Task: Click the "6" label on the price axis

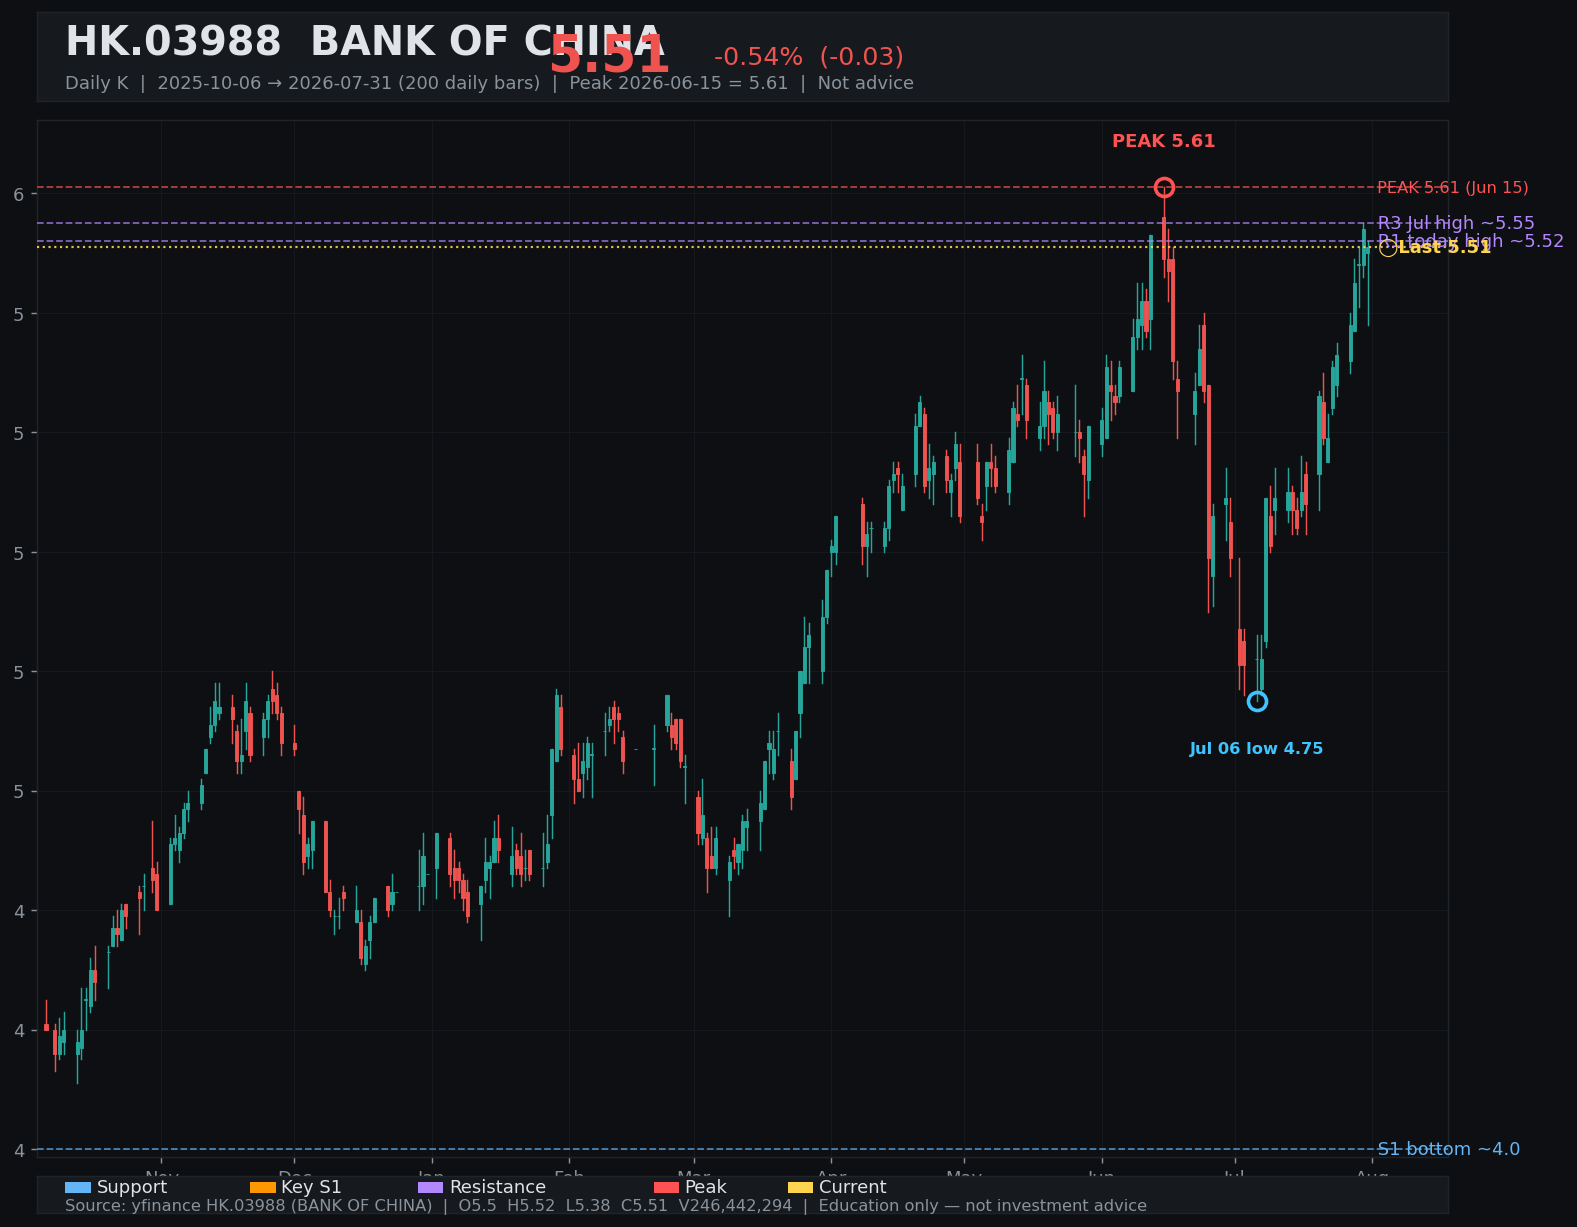Action: point(19,194)
